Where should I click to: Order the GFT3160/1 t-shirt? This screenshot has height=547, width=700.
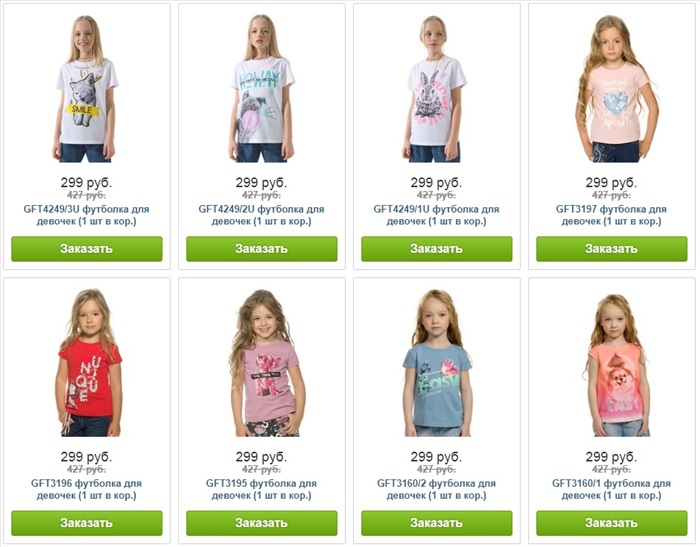(612, 523)
